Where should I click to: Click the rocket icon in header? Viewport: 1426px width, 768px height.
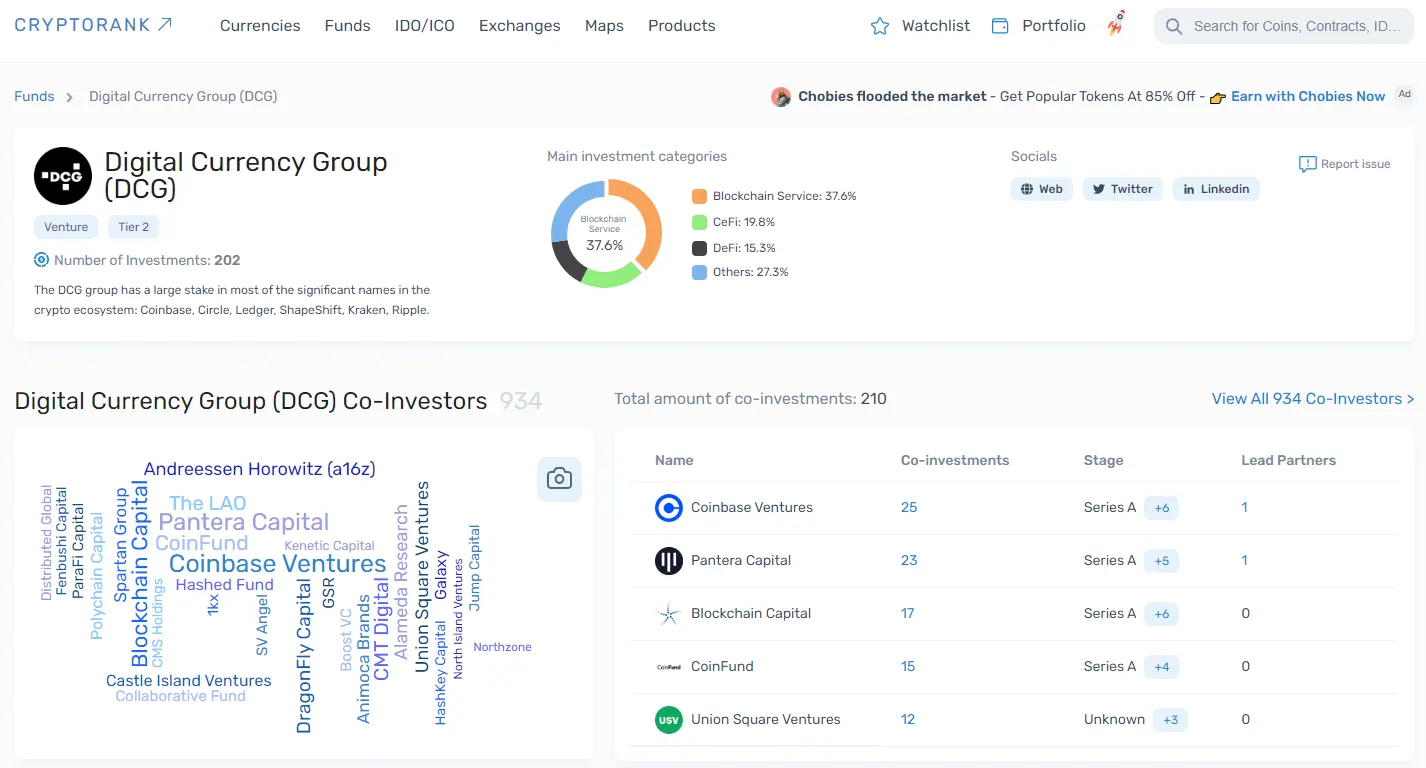1116,25
